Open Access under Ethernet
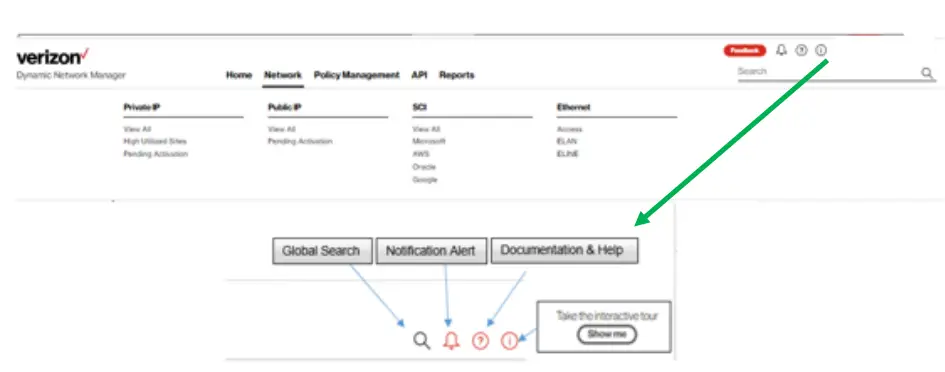Viewport: 945px width, 372px height. point(570,129)
